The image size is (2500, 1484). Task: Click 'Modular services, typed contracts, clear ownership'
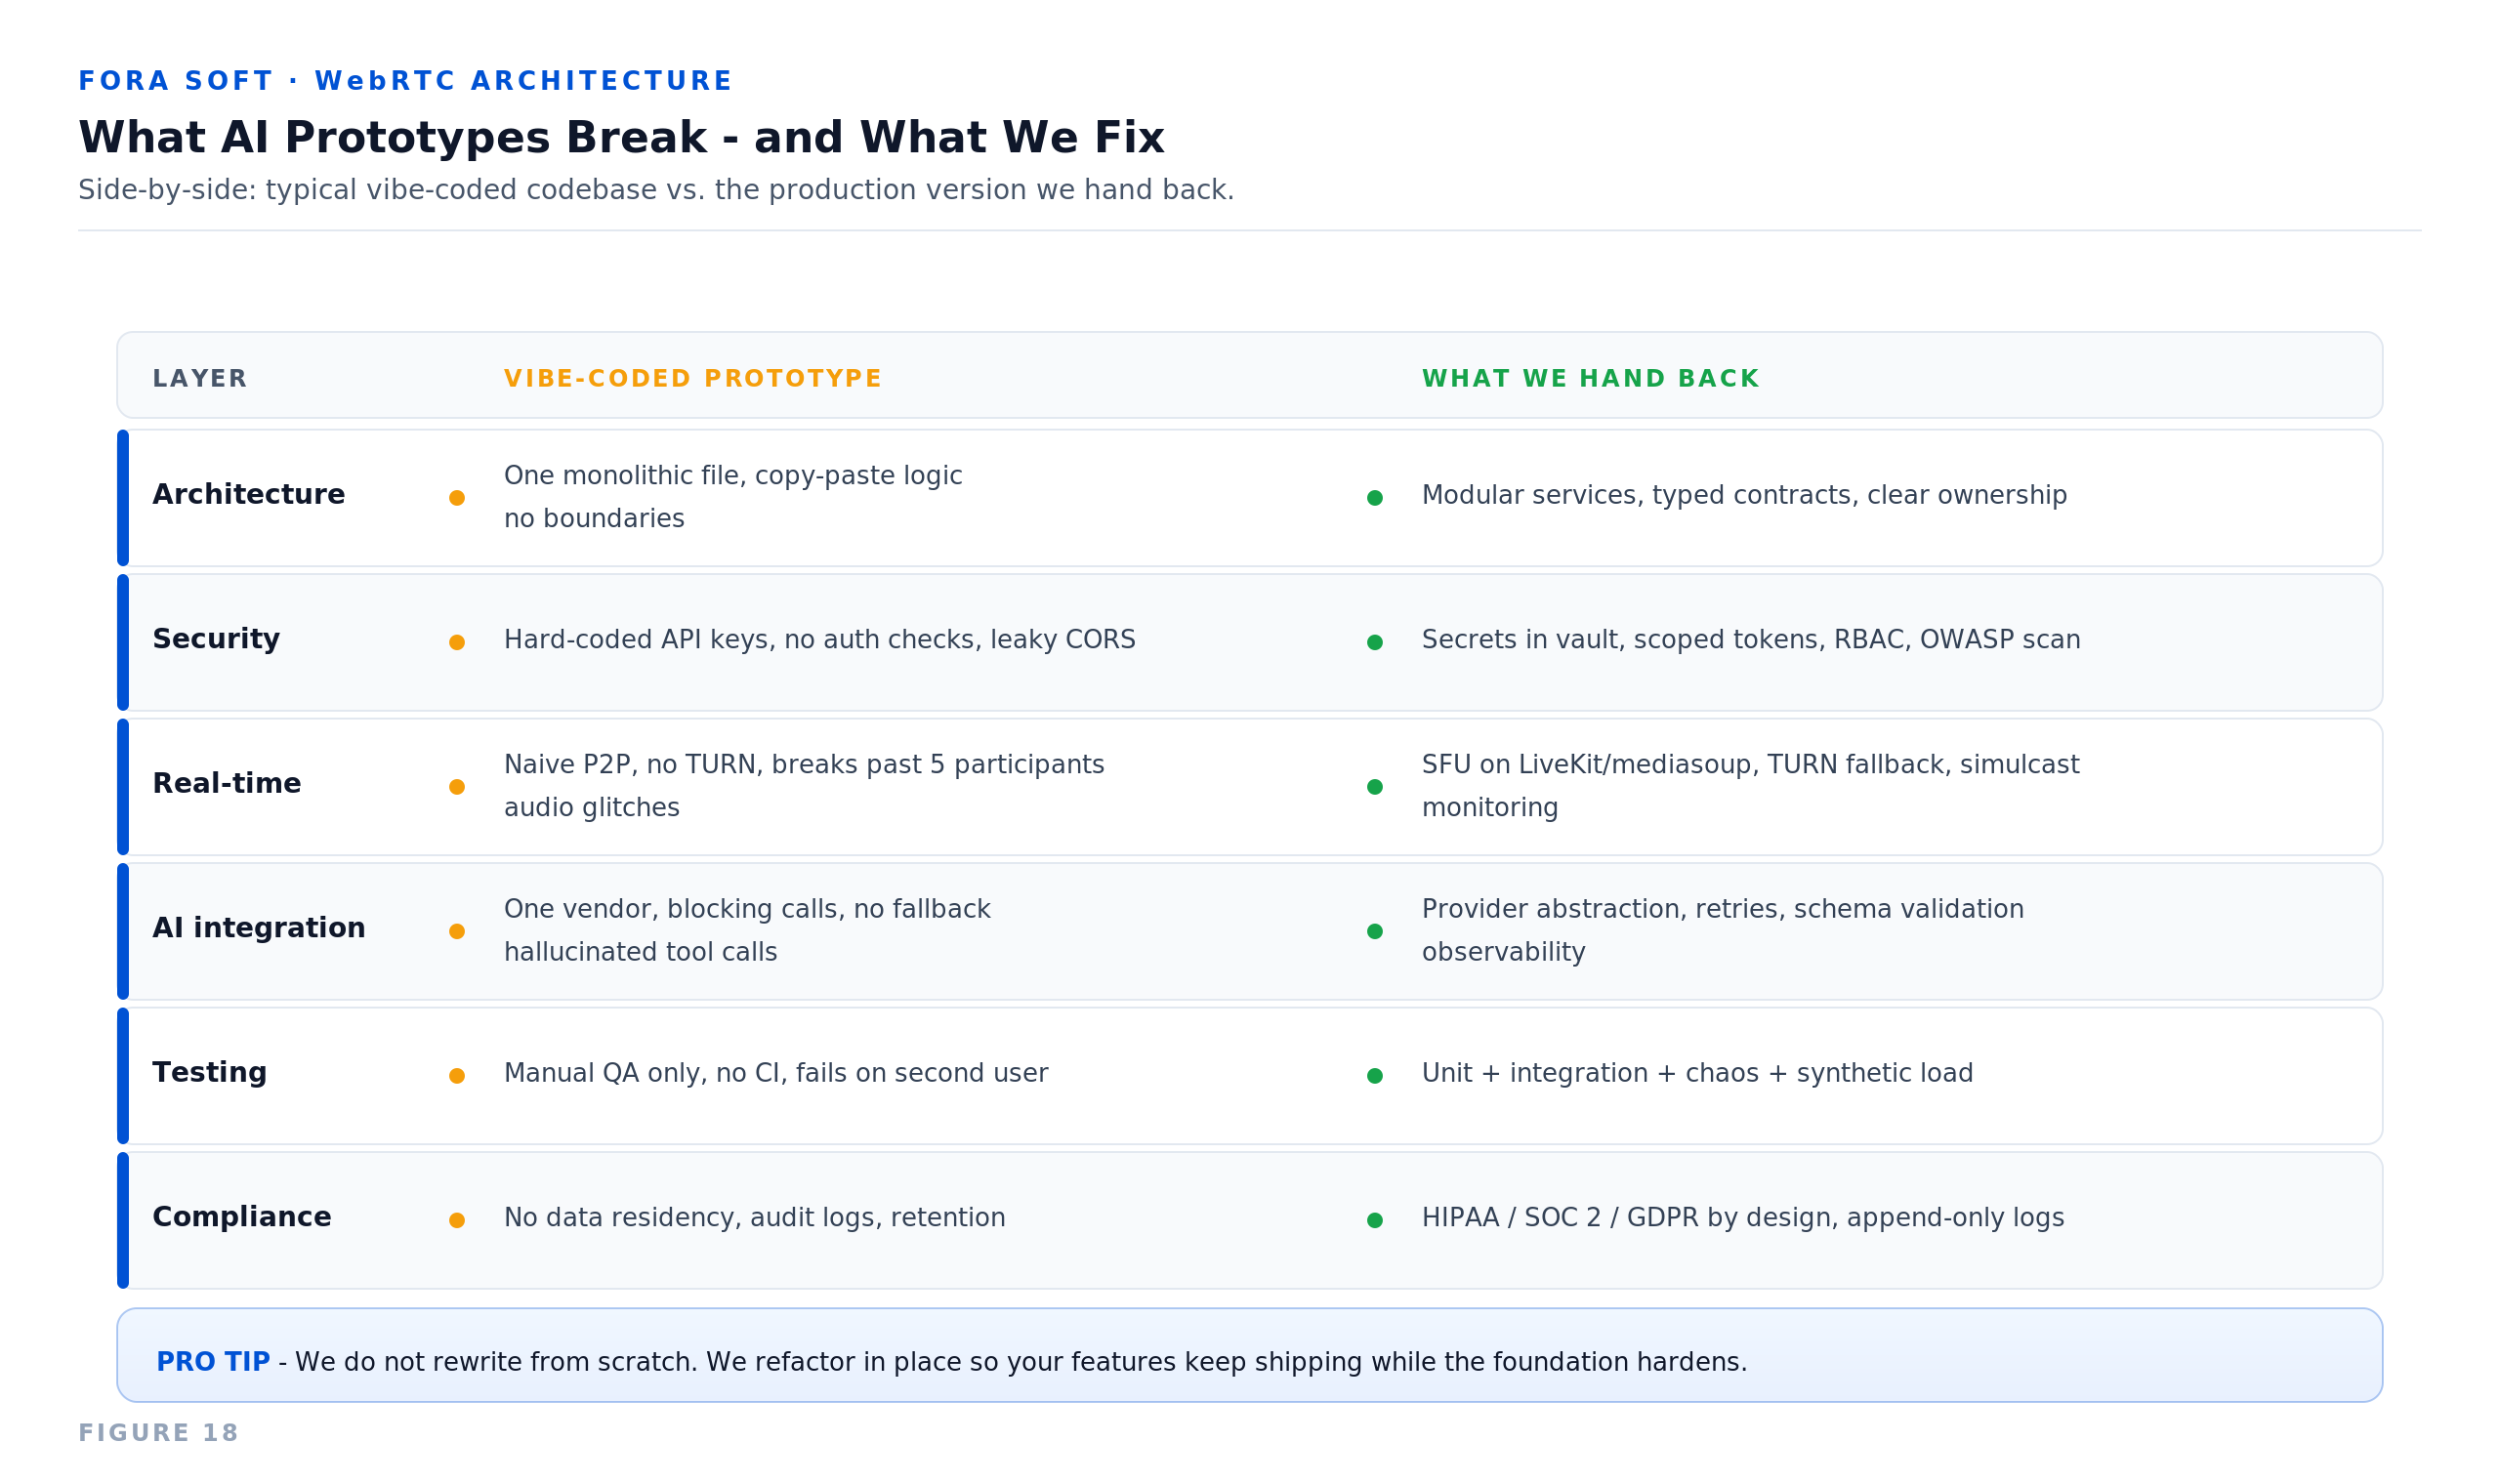pyautogui.click(x=1744, y=496)
